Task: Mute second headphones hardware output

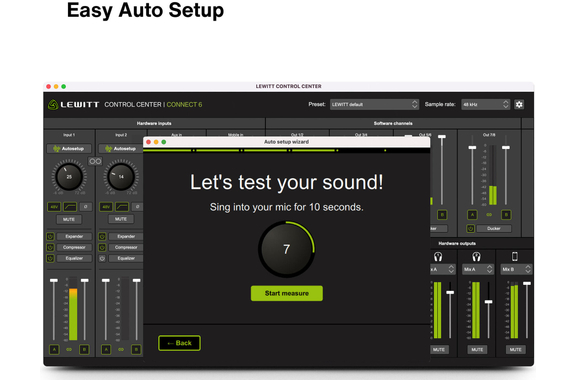Action: point(477,349)
